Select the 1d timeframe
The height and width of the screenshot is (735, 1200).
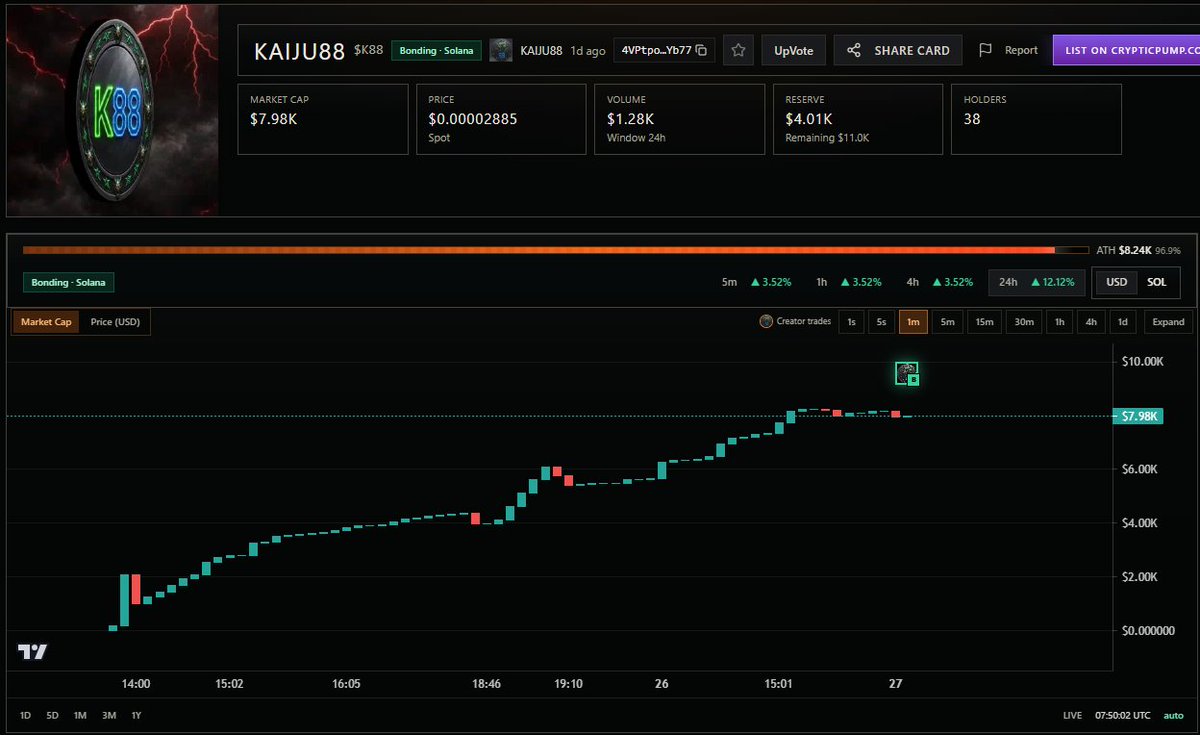1123,322
